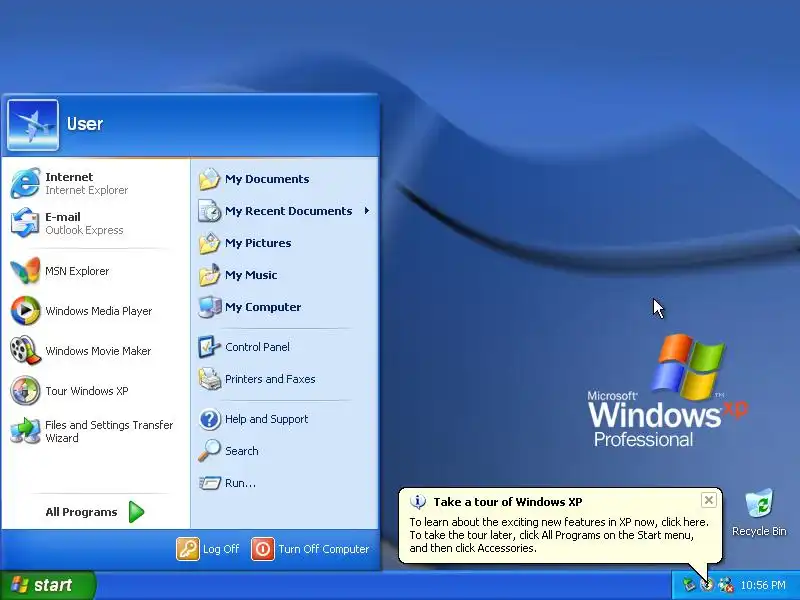
Task: Click the 'Windows Movie Maker' label
Action: coord(98,351)
